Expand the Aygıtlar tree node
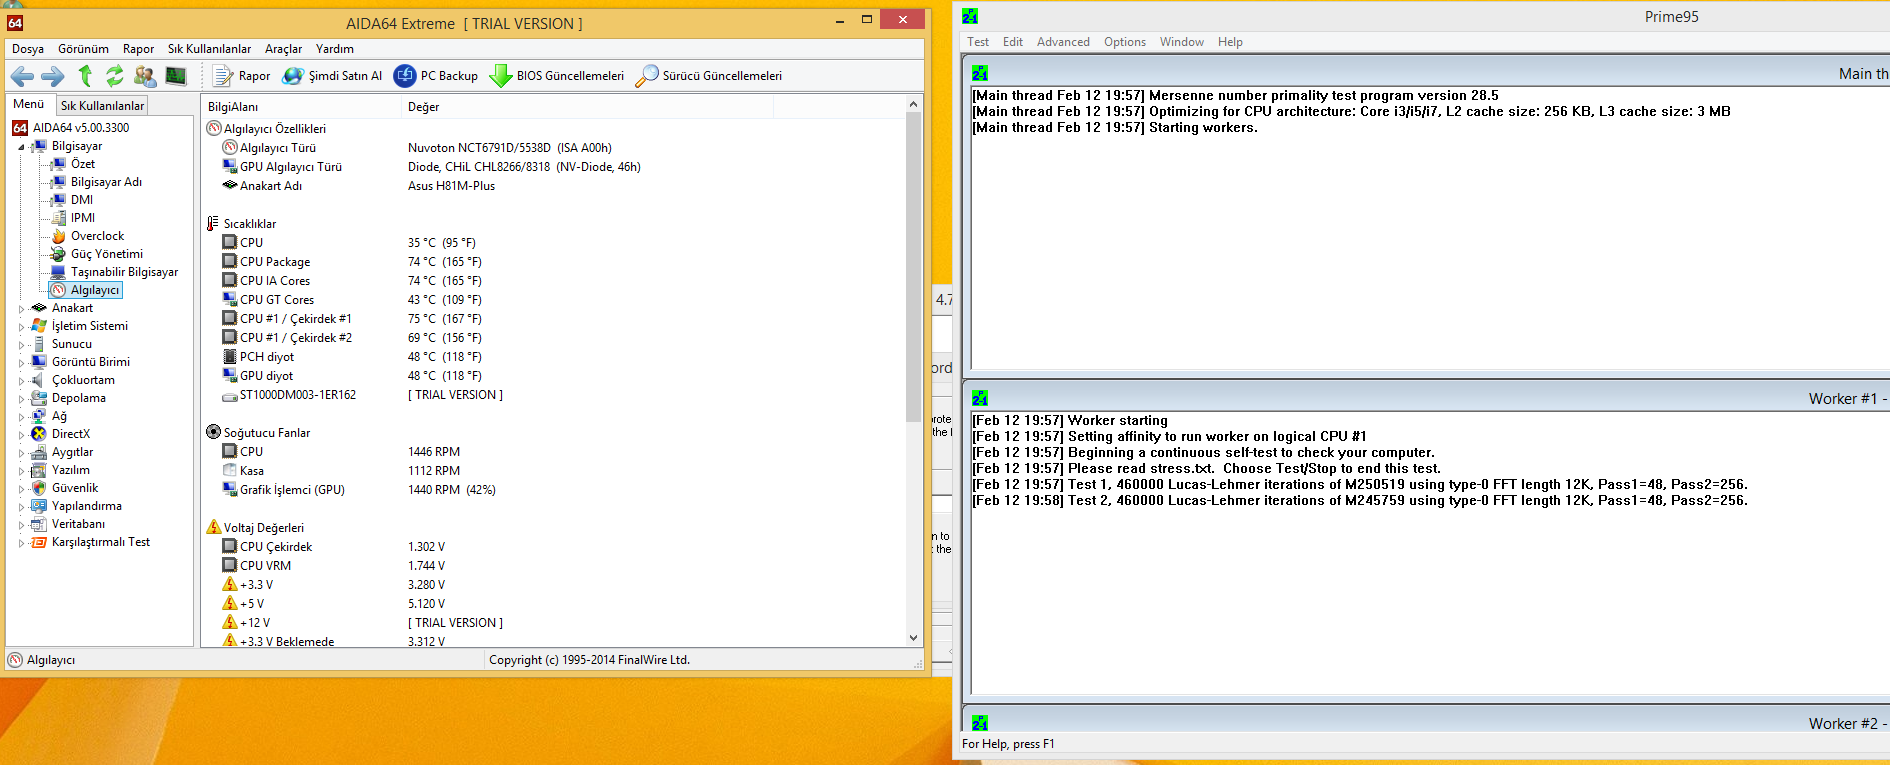1890x765 pixels. click(21, 453)
